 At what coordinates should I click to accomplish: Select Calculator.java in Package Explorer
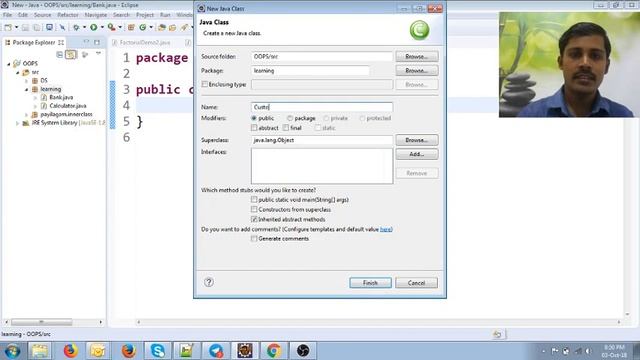click(x=68, y=106)
